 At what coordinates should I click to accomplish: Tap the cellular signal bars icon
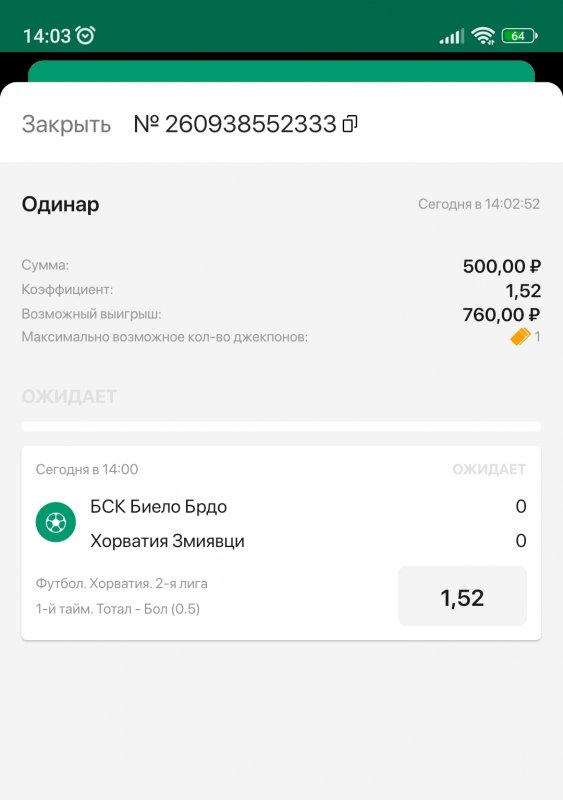pos(452,36)
